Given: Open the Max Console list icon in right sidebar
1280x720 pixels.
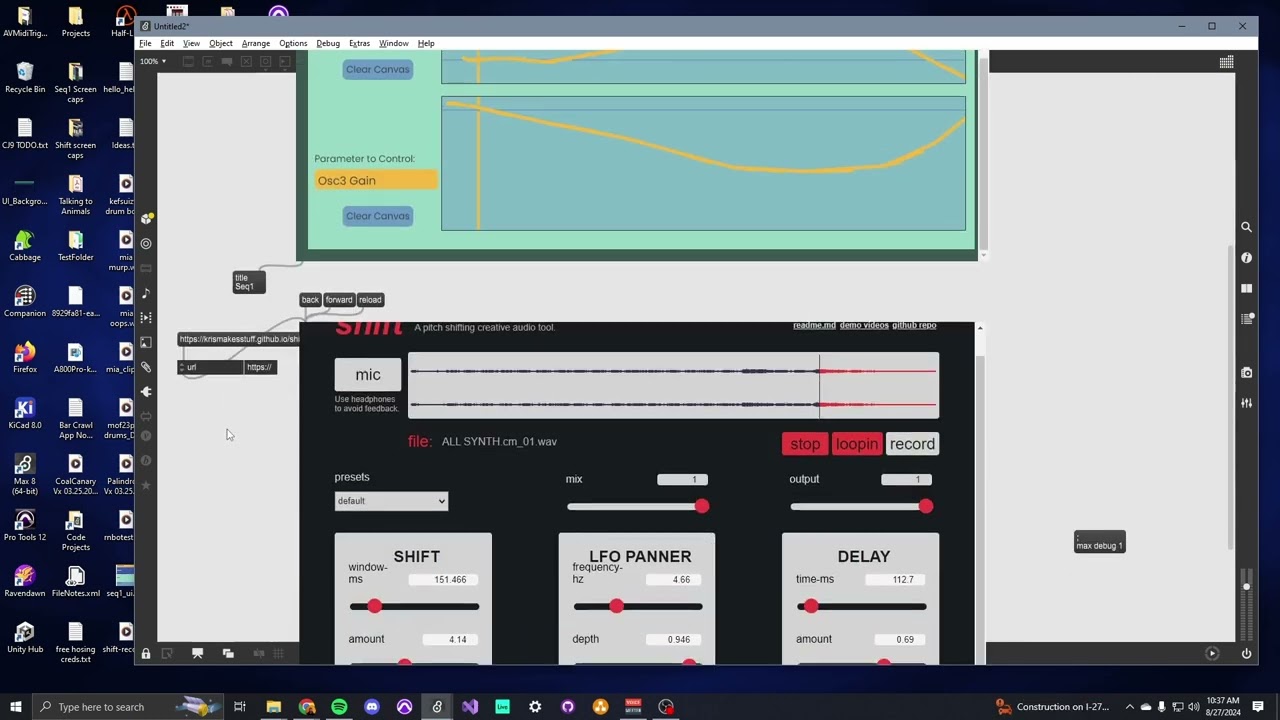Looking at the screenshot, I should 1246,319.
